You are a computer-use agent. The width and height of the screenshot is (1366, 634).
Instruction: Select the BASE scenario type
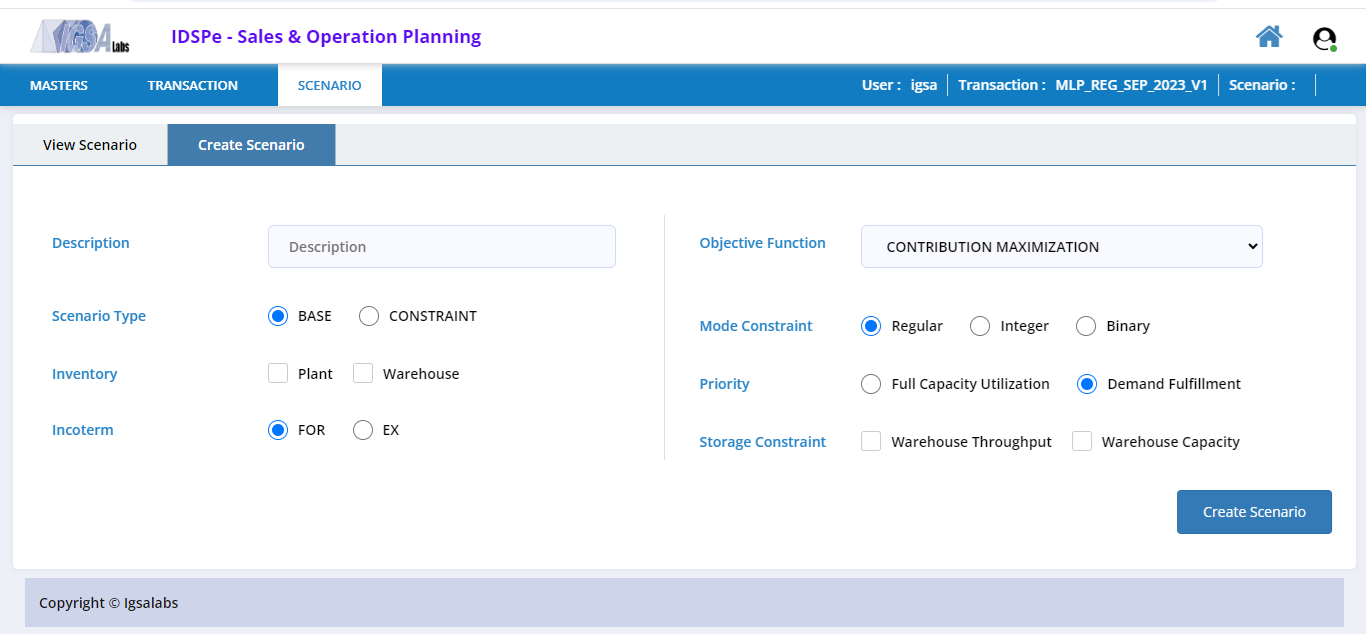278,316
